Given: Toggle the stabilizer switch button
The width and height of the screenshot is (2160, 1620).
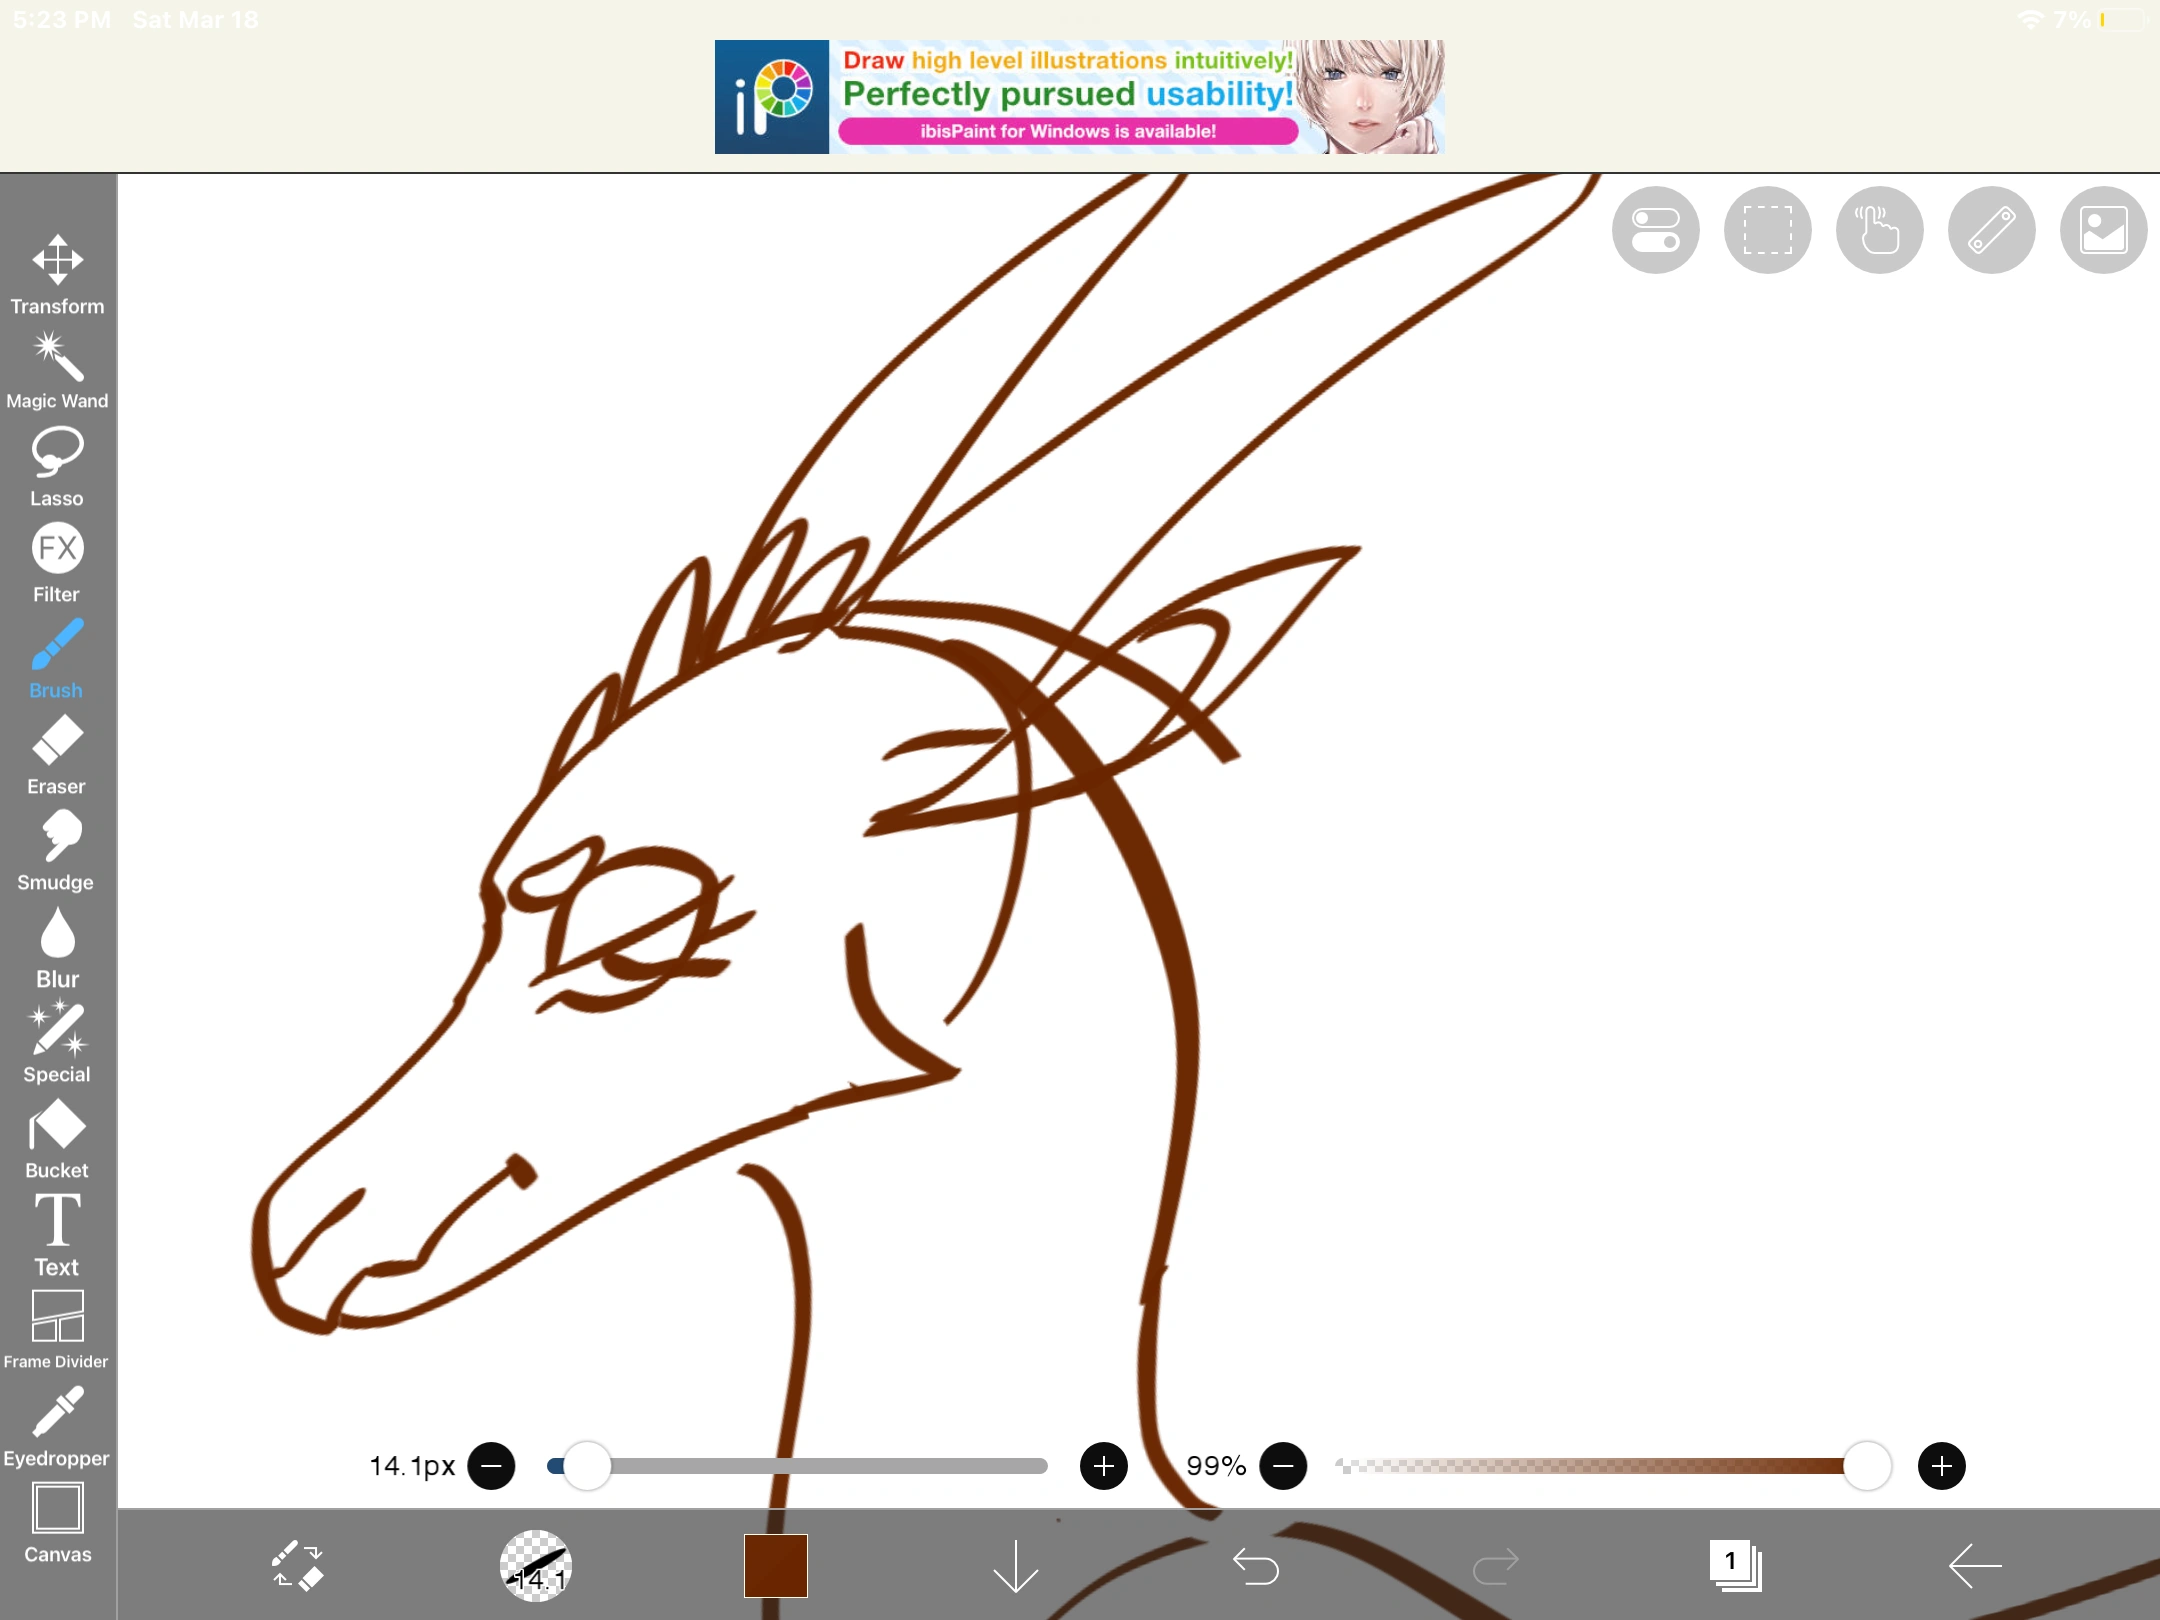Looking at the screenshot, I should coord(1655,230).
